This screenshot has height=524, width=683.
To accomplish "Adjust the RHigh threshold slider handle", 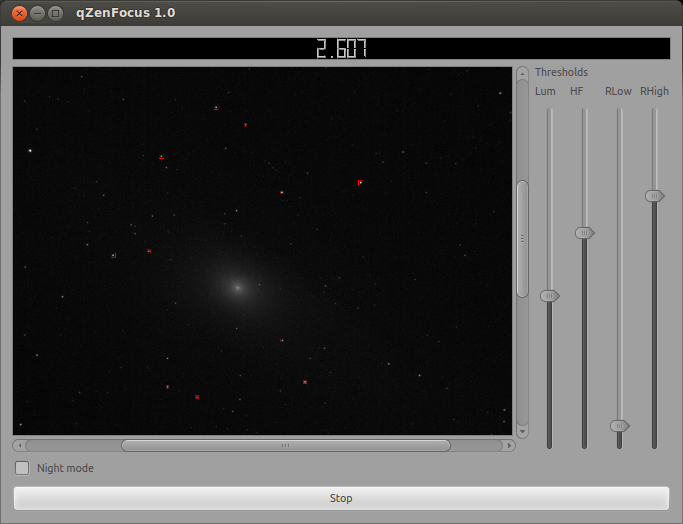I will click(654, 196).
